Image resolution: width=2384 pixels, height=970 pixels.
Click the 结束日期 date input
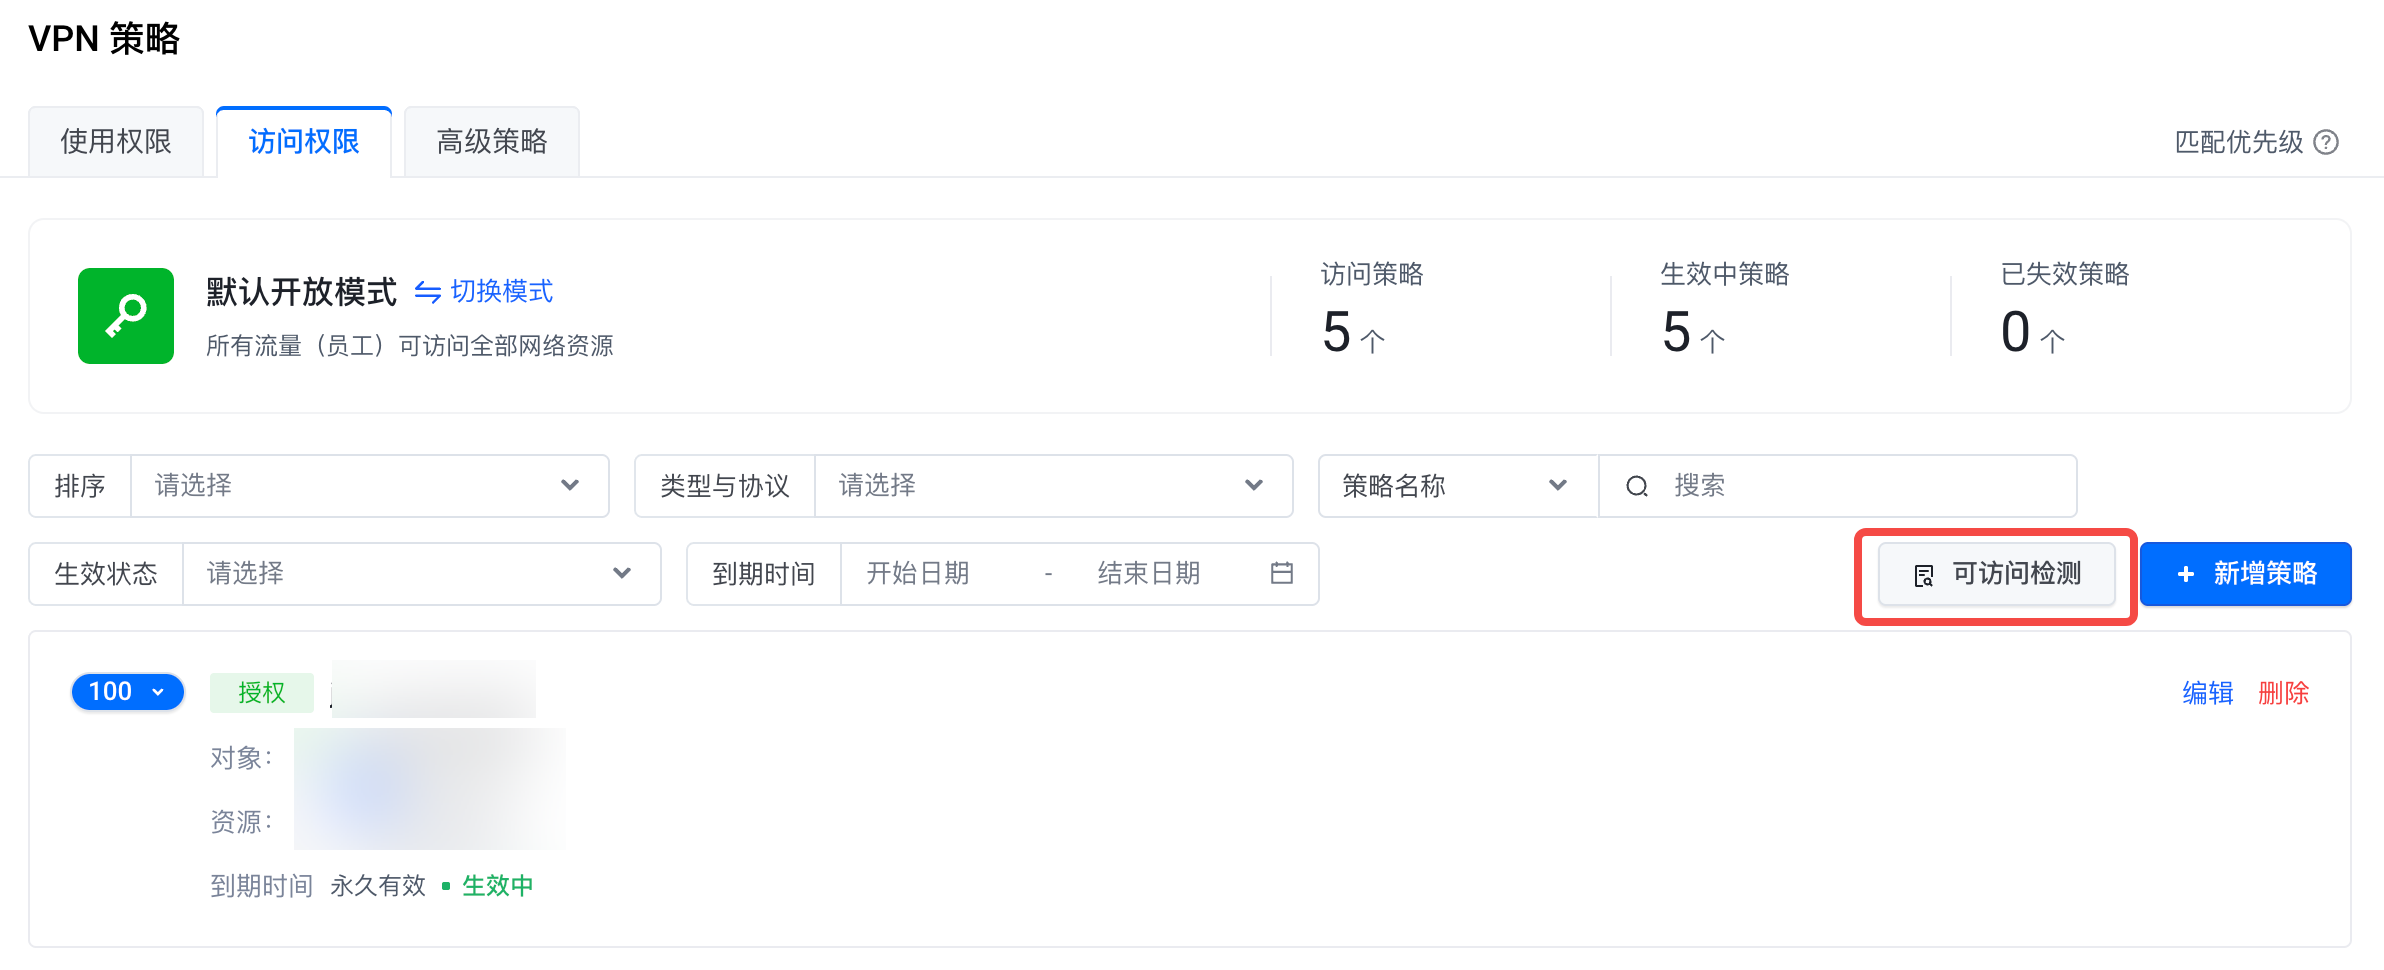pos(1149,573)
